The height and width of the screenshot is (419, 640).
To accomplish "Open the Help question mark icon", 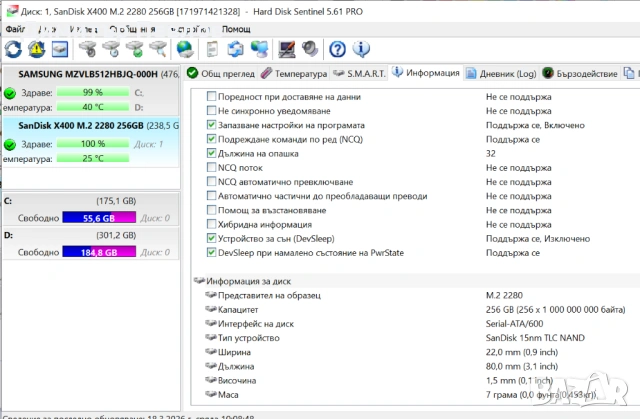I will click(337, 49).
